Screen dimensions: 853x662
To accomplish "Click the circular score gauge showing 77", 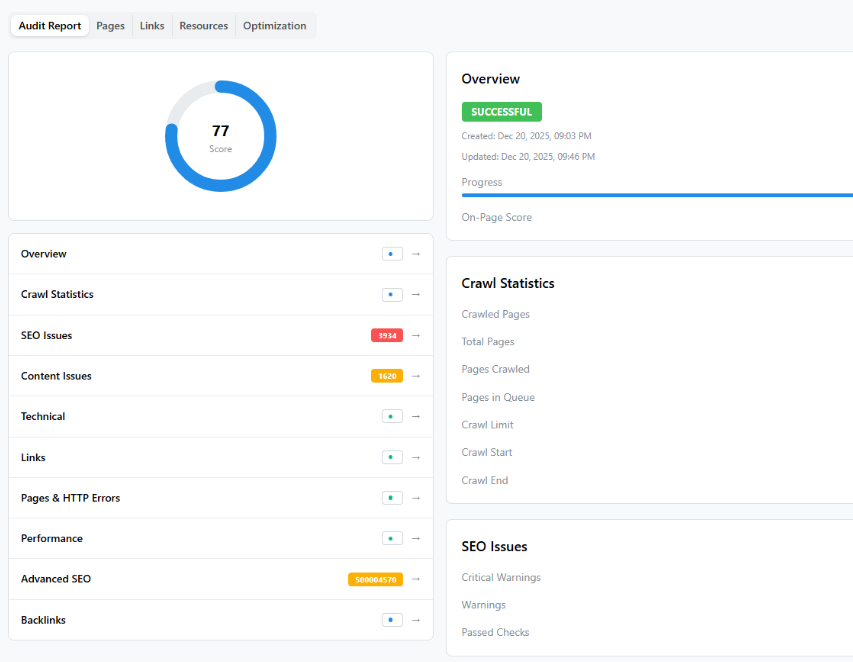I will pyautogui.click(x=221, y=135).
